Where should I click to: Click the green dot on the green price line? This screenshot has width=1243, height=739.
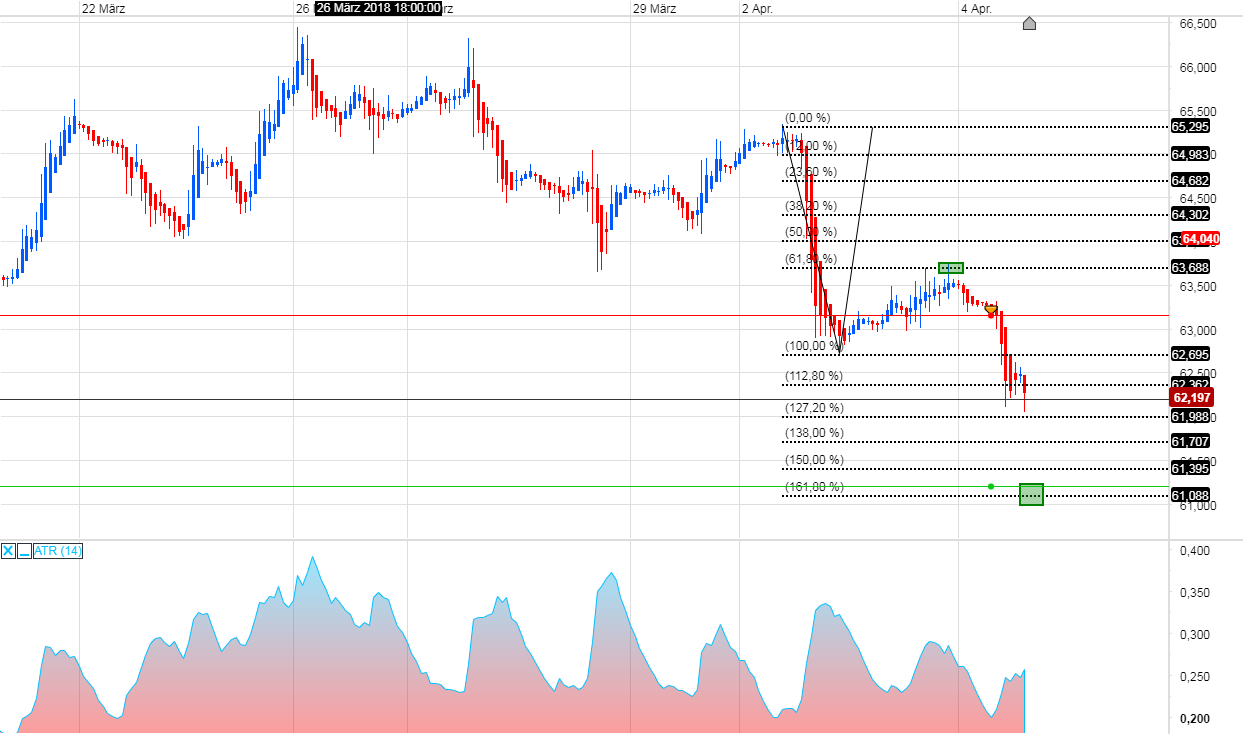click(x=990, y=486)
